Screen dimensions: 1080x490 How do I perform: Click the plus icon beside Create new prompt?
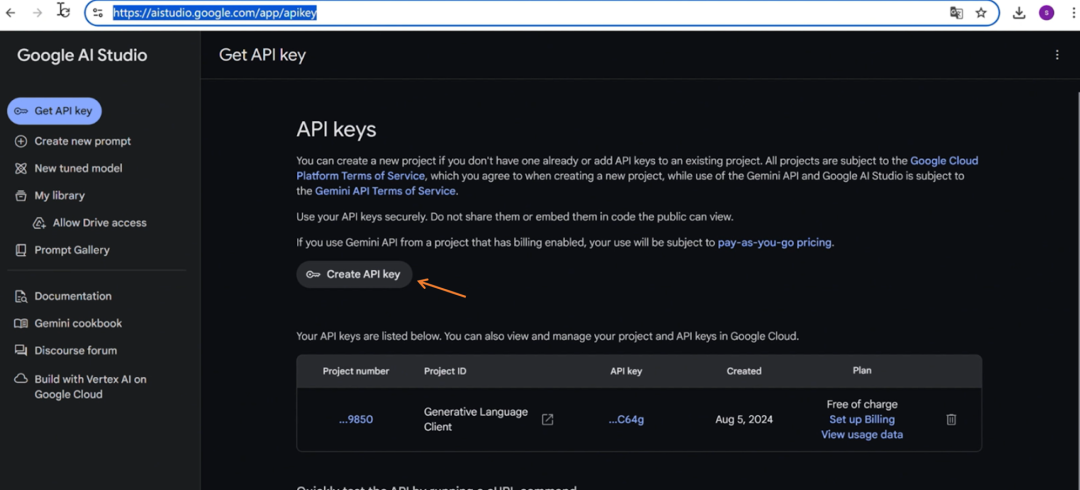tap(21, 141)
